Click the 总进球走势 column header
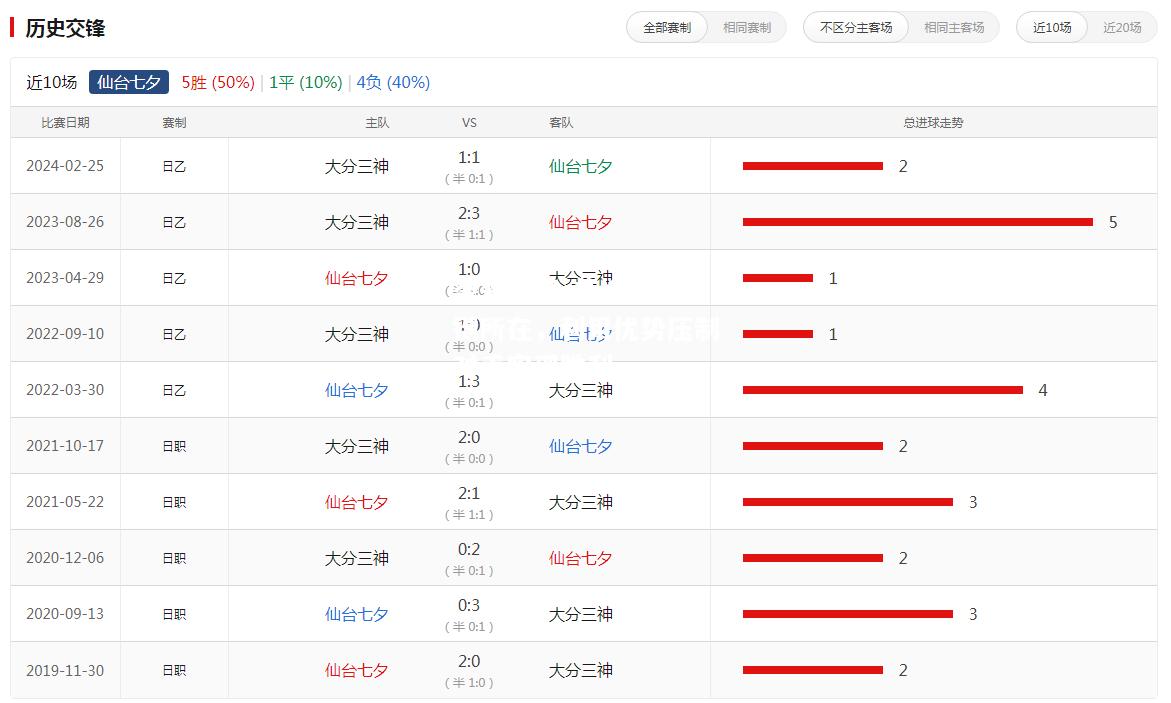This screenshot has width=1171, height=703. [x=933, y=123]
